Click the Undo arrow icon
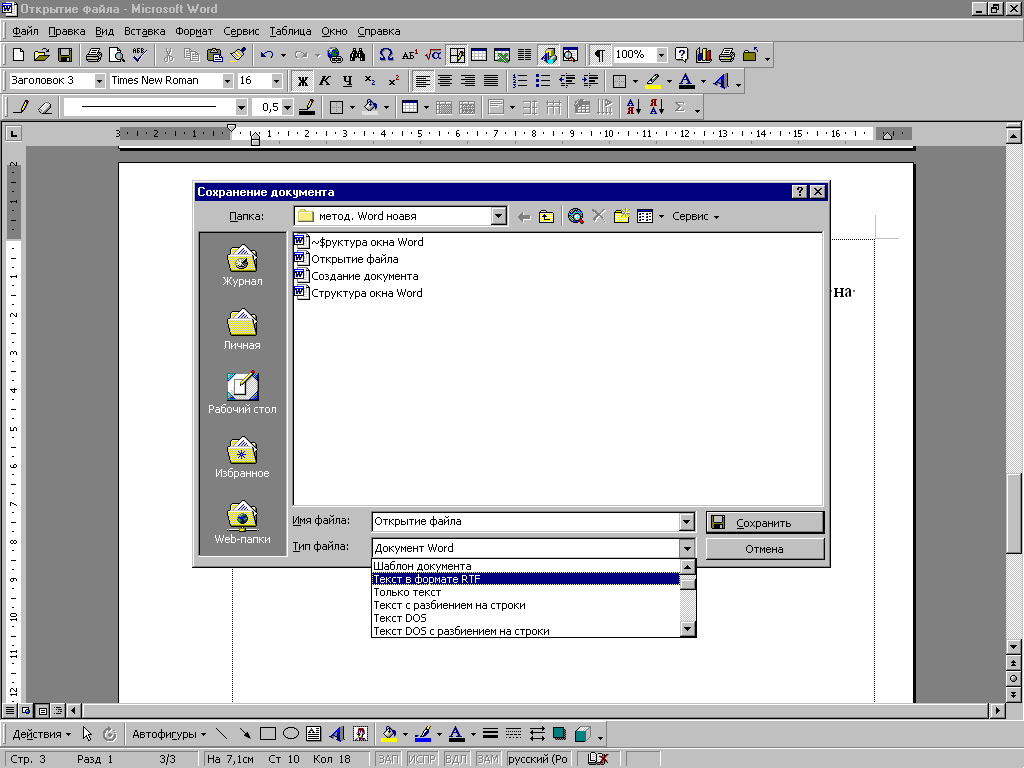Screen dimensions: 1024x768 coord(266,55)
